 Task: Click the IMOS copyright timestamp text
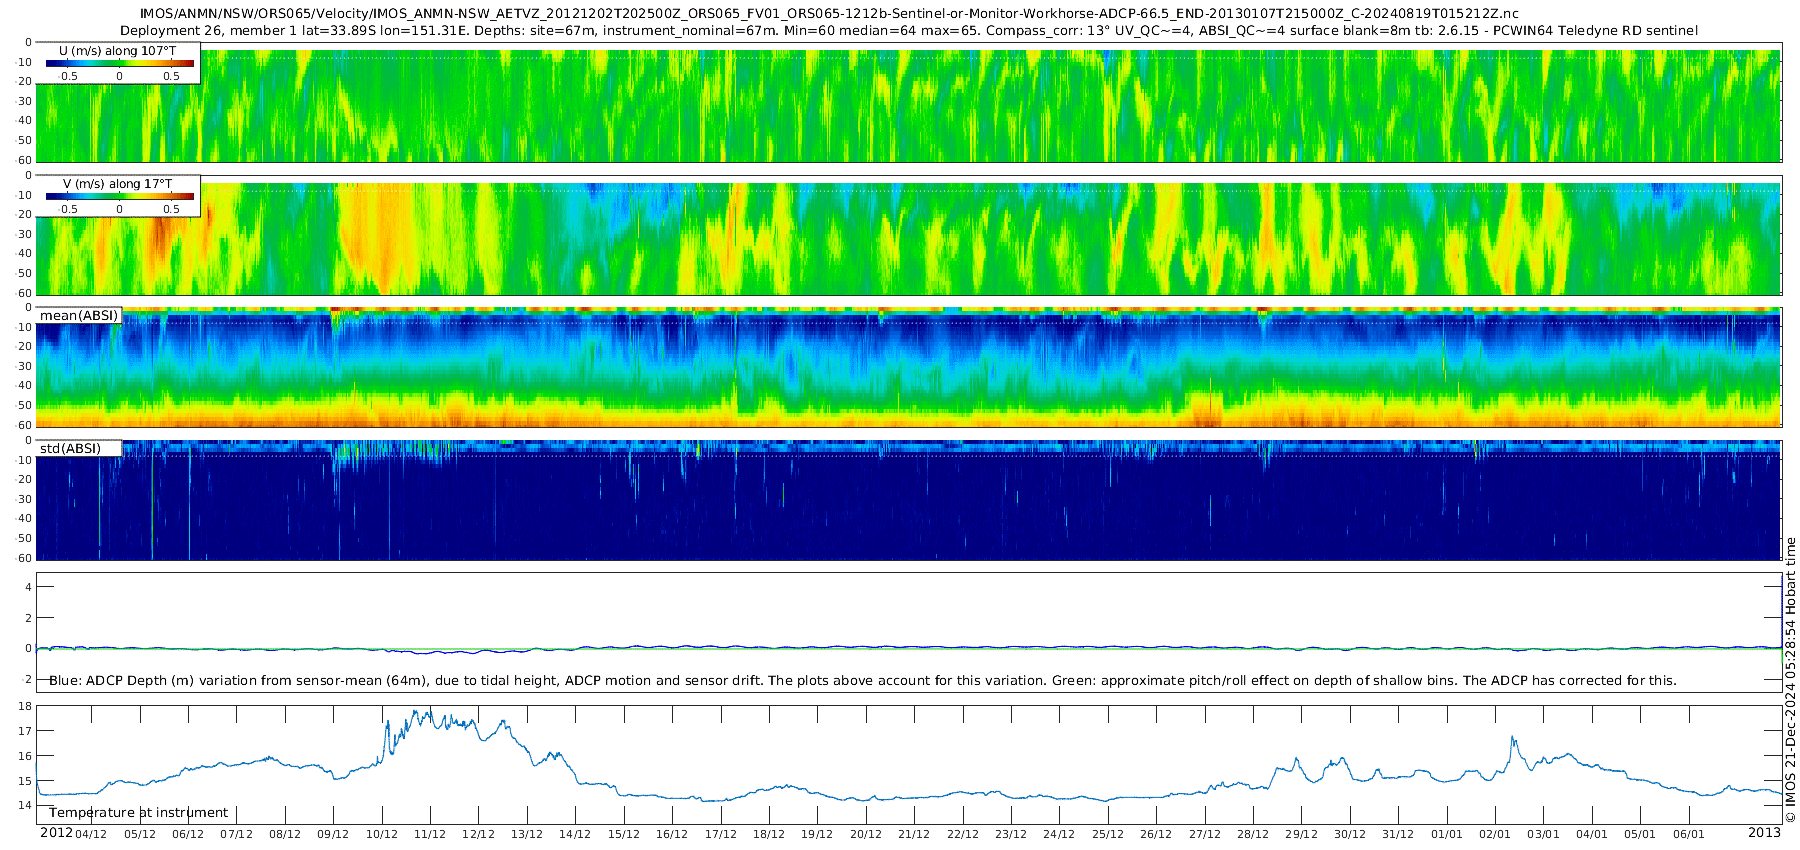(x=1790, y=680)
